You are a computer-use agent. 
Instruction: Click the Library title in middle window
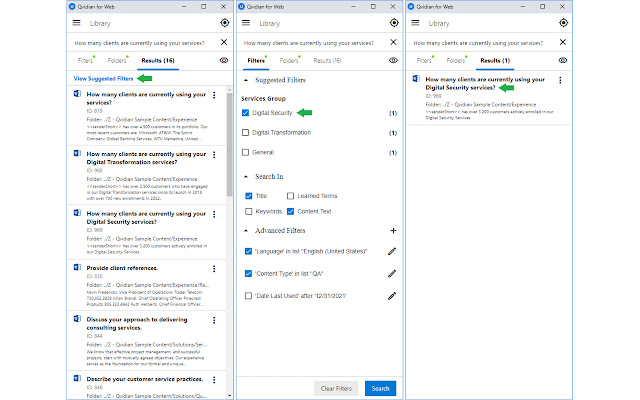pos(270,24)
